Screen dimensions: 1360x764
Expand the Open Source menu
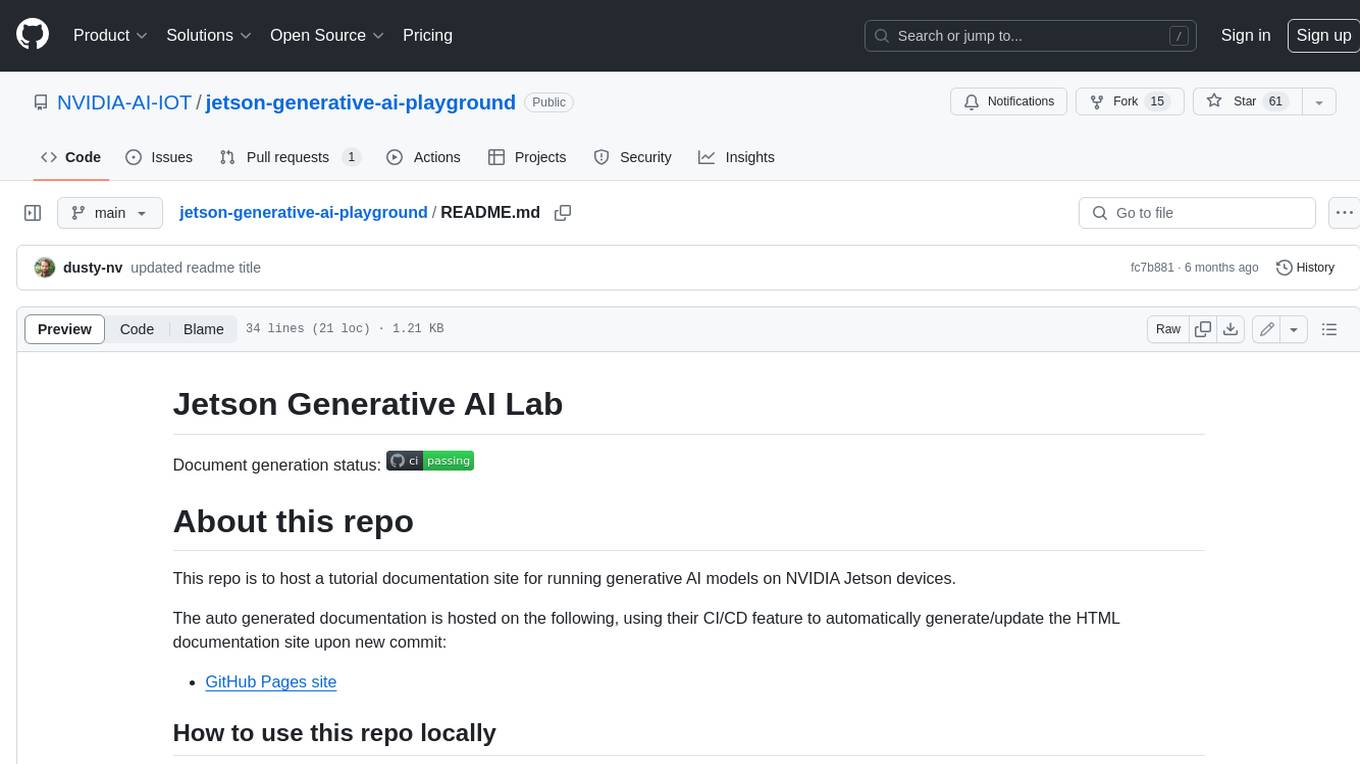327,35
